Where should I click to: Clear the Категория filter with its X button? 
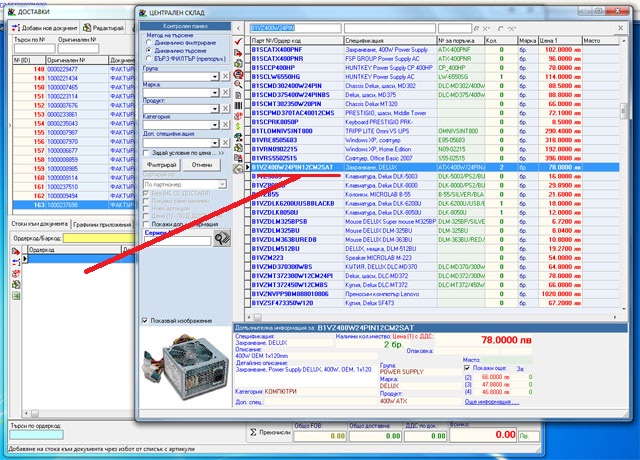tap(225, 124)
